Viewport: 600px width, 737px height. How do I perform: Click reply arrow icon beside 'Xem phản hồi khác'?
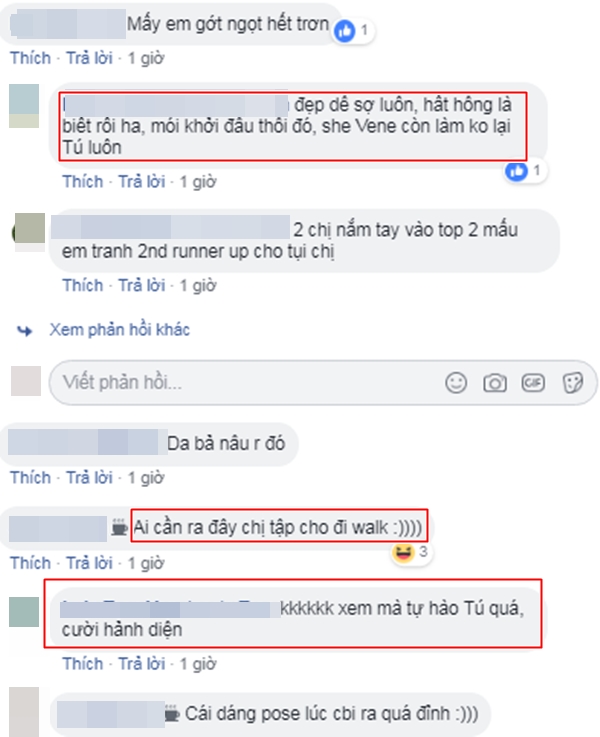[x=24, y=331]
